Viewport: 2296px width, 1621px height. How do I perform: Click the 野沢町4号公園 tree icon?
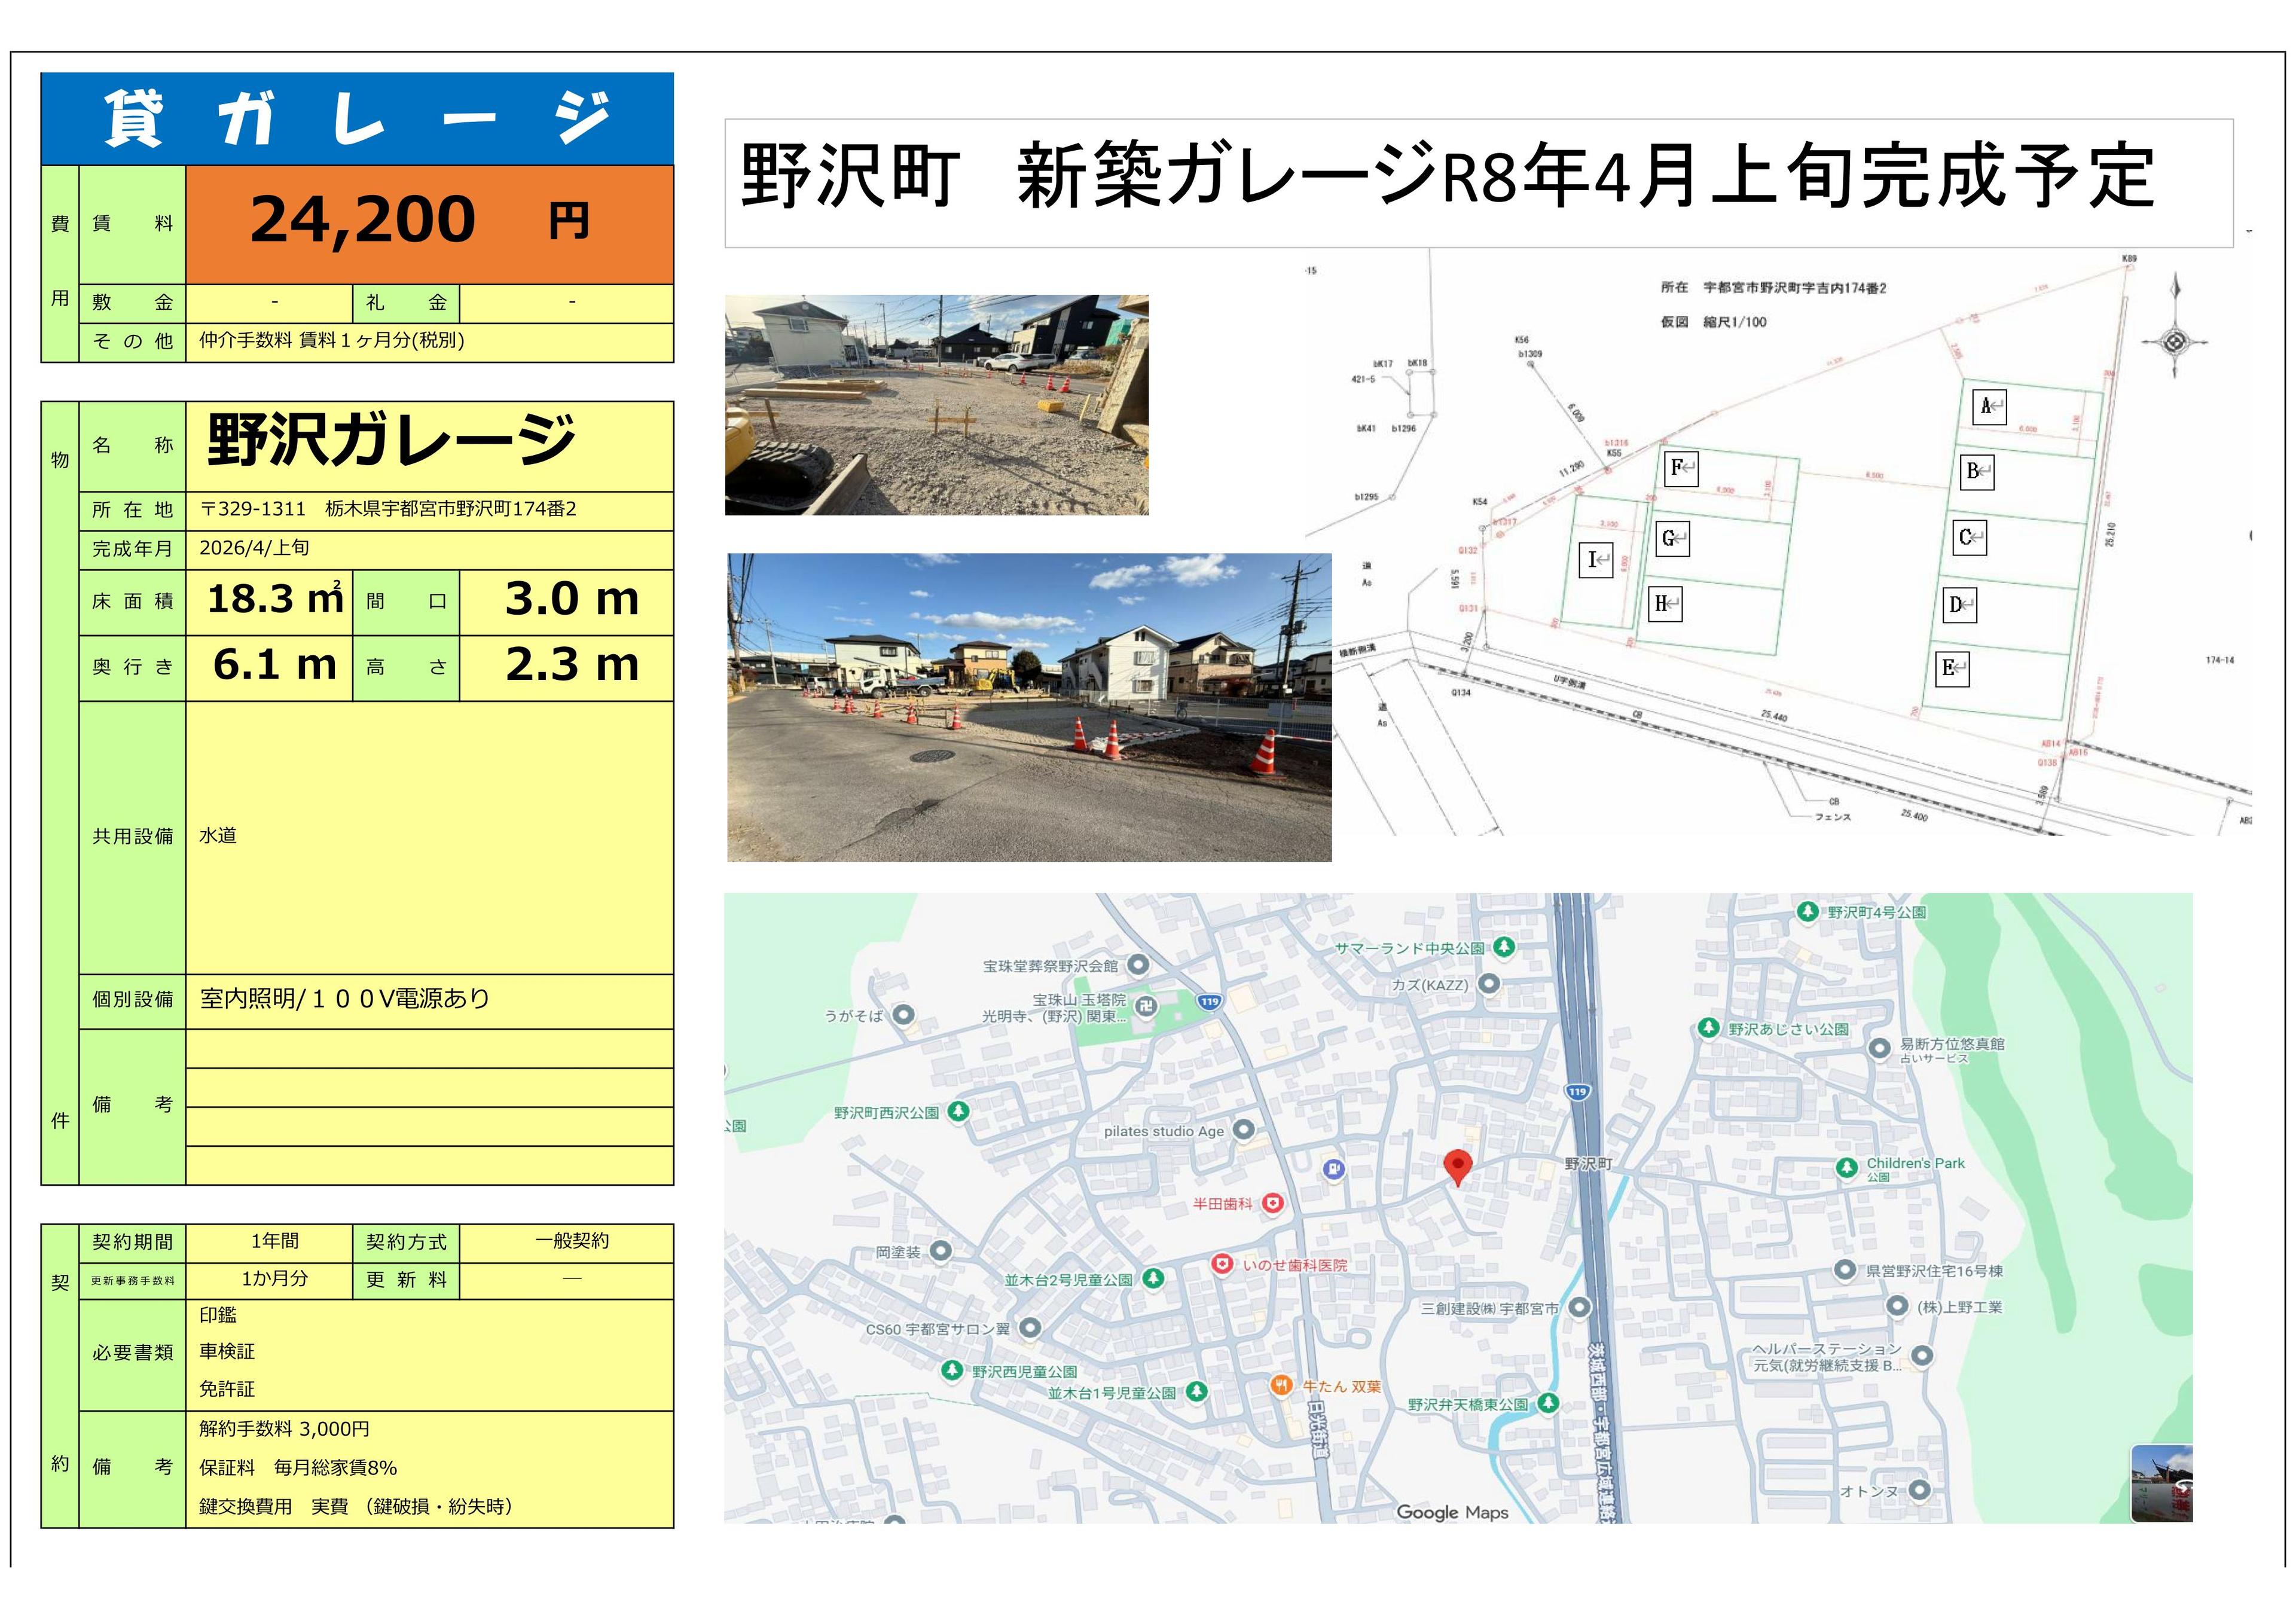[x=1807, y=910]
